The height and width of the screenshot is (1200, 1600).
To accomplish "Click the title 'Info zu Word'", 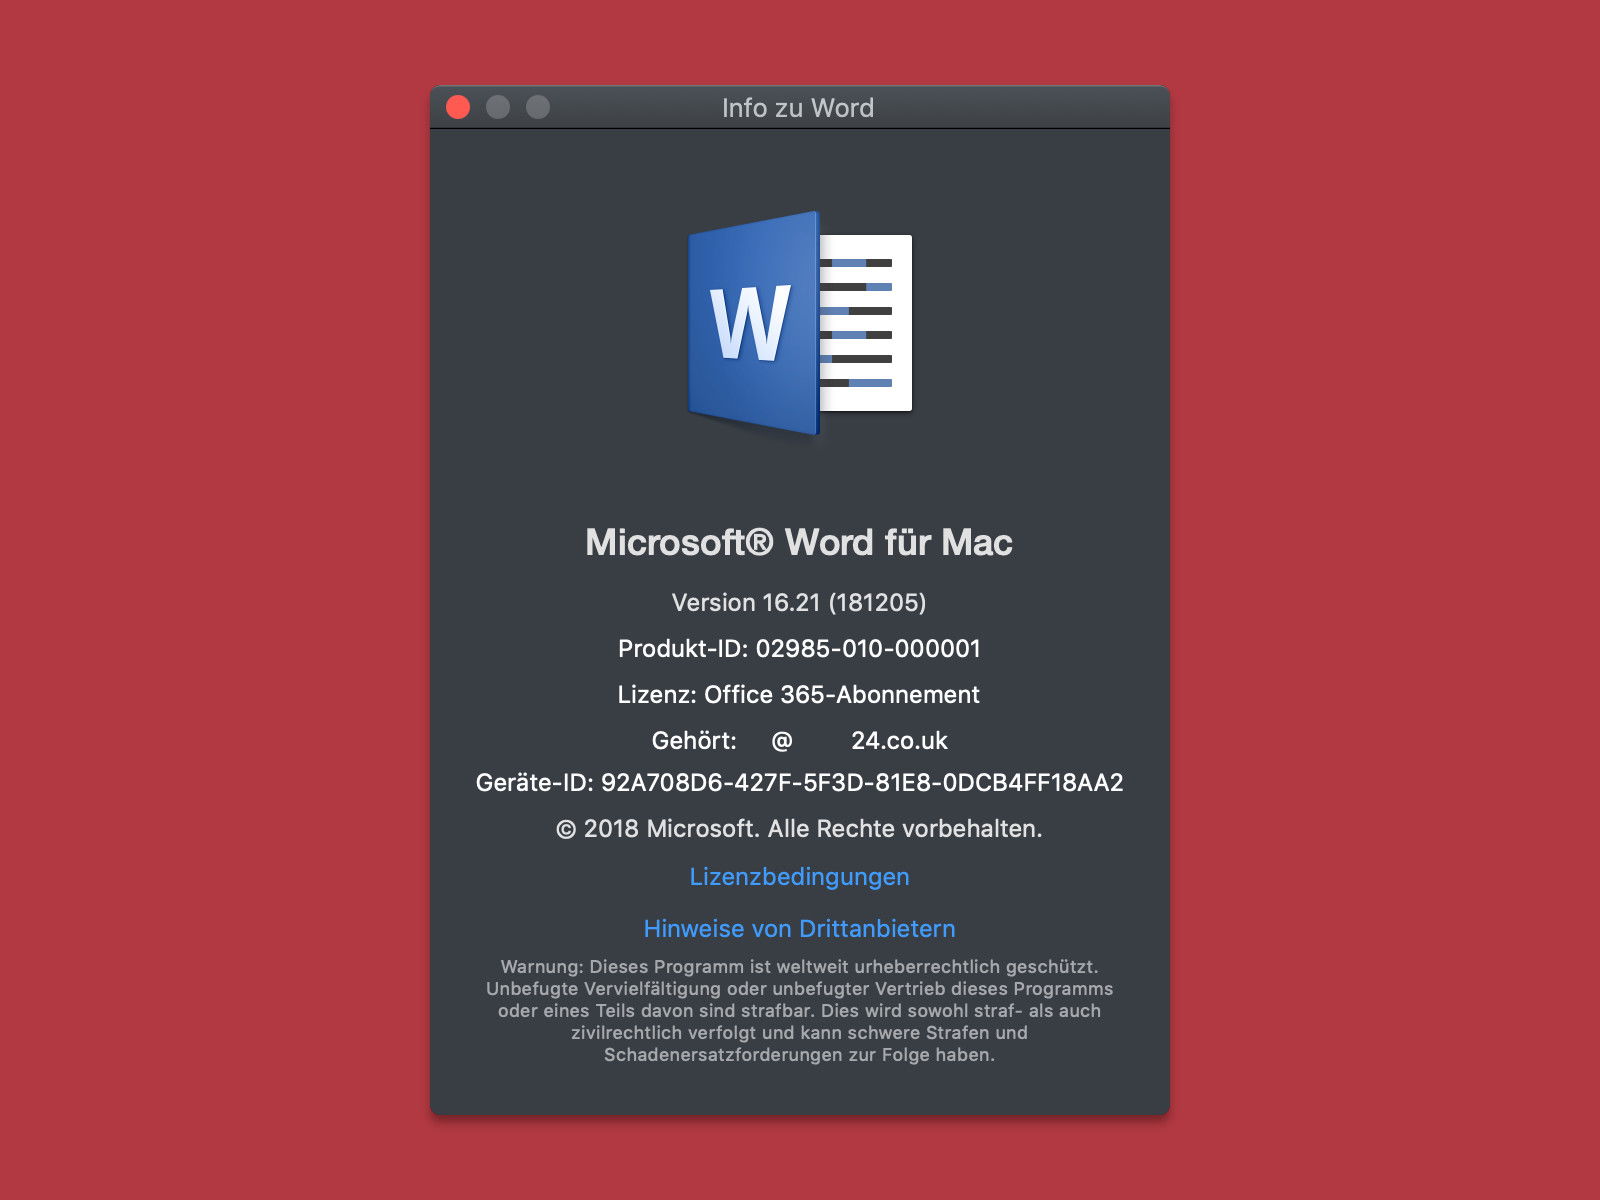I will (x=798, y=108).
